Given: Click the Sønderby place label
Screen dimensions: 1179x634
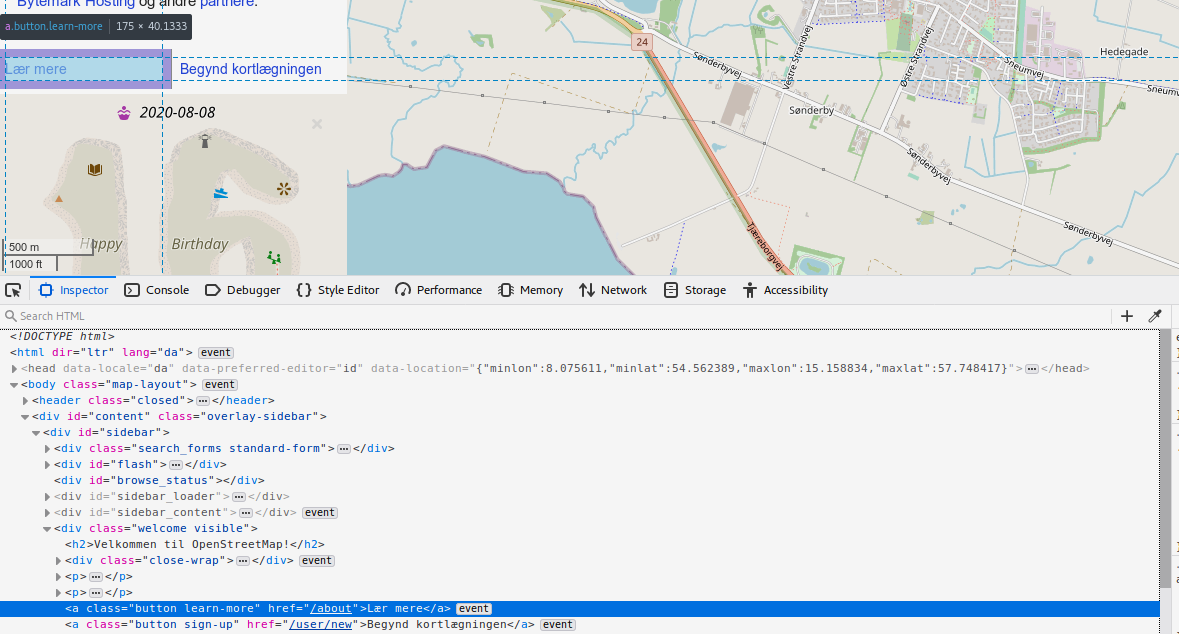Looking at the screenshot, I should click(x=811, y=111).
